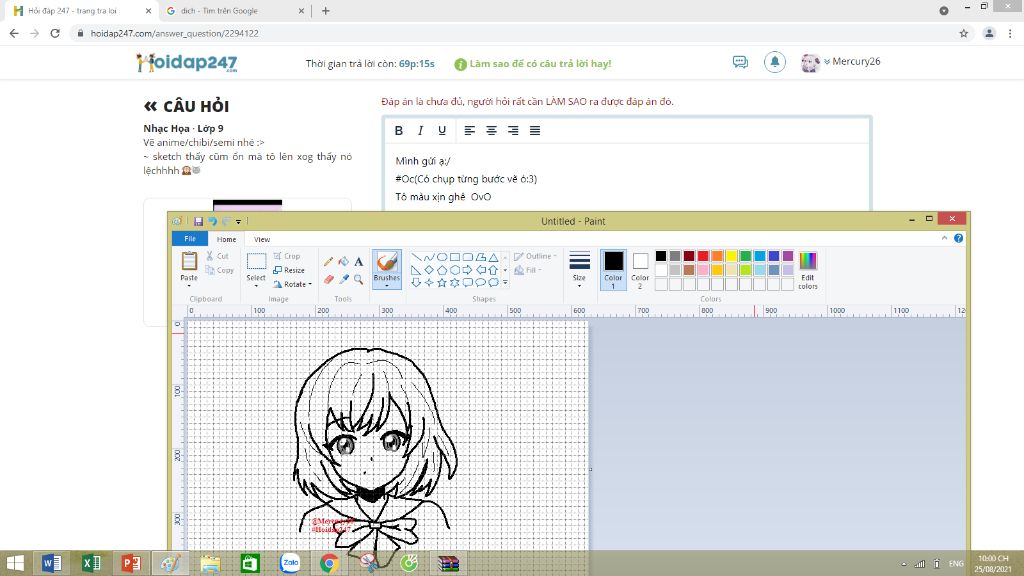Click the Bold formatting button in editor
Image resolution: width=1024 pixels, height=576 pixels.
pyautogui.click(x=398, y=131)
